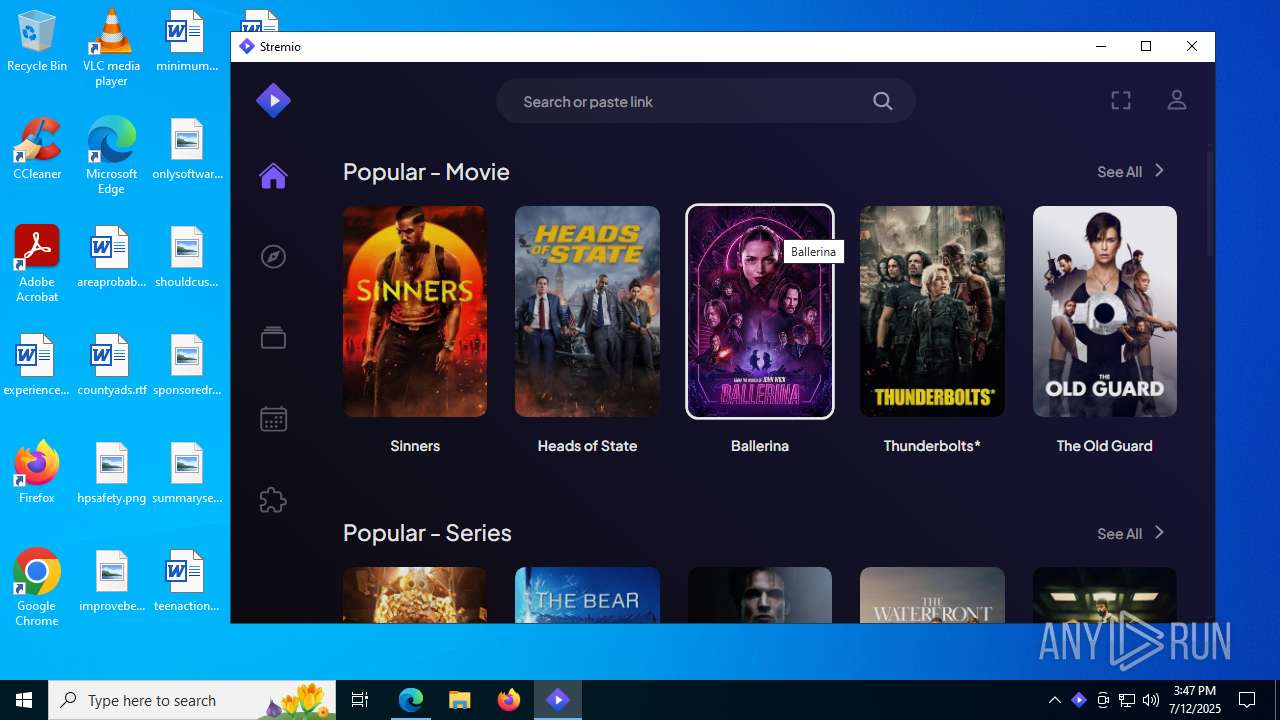
Task: Select the hpsafety.png desktop file
Action: (111, 474)
